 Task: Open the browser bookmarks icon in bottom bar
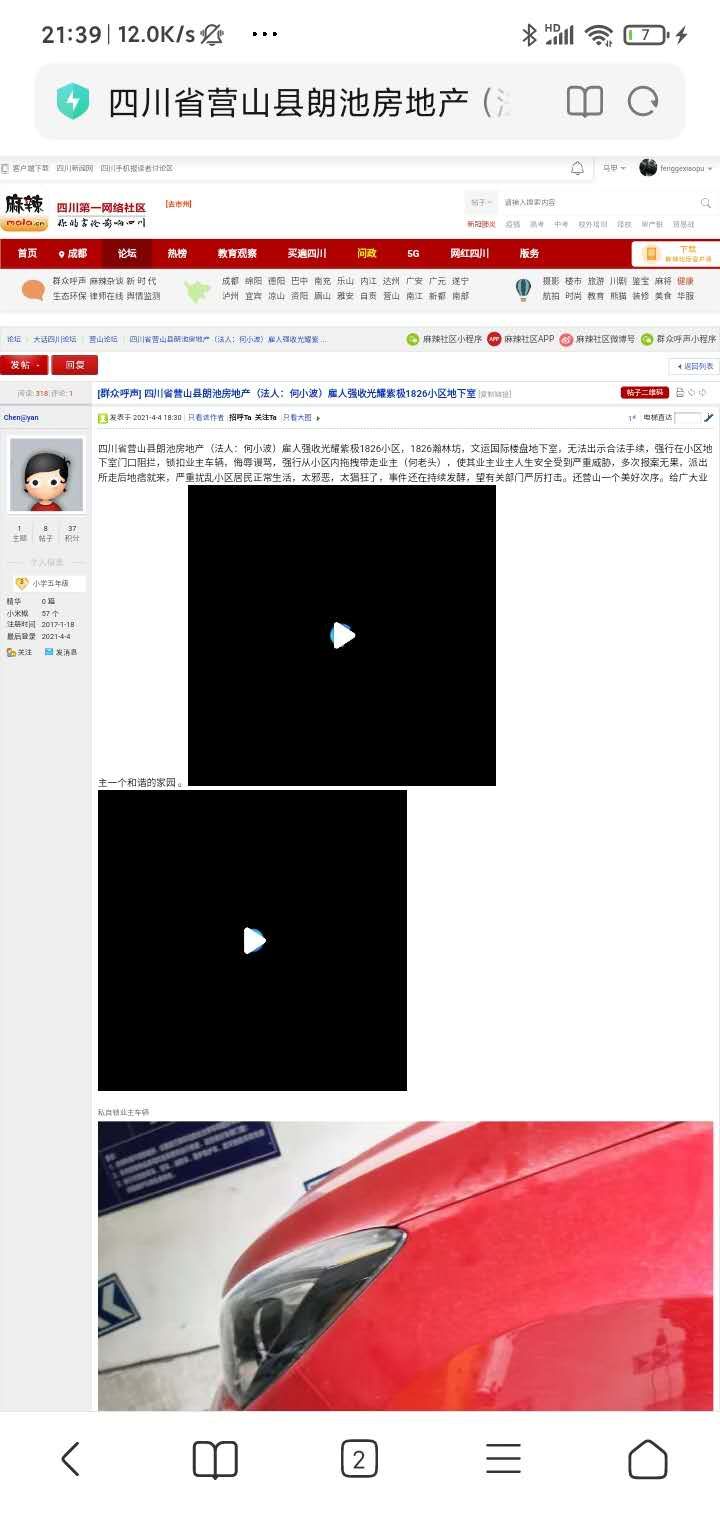tap(215, 1459)
